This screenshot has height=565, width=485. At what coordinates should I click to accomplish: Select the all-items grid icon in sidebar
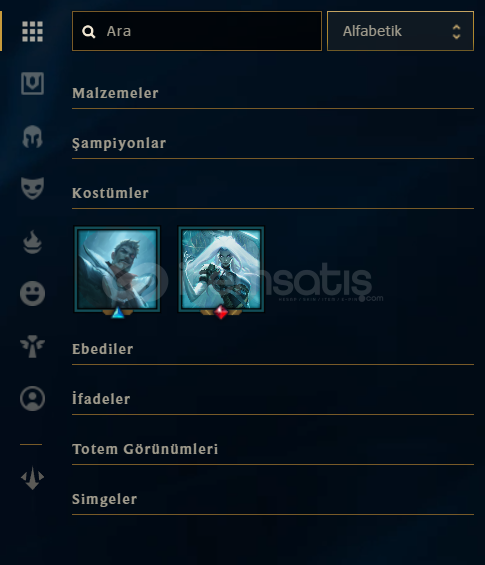(32, 31)
